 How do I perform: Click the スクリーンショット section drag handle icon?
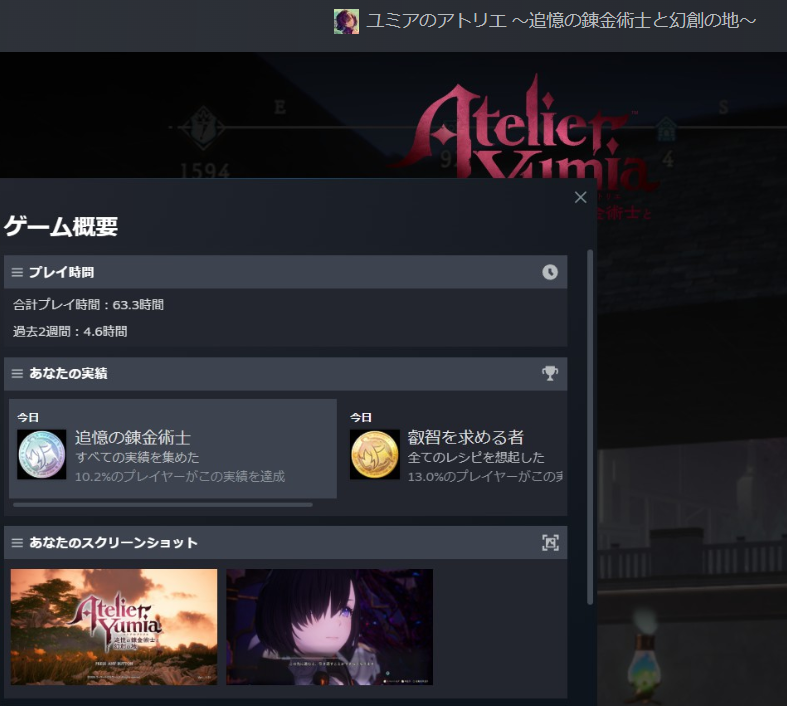[17, 543]
